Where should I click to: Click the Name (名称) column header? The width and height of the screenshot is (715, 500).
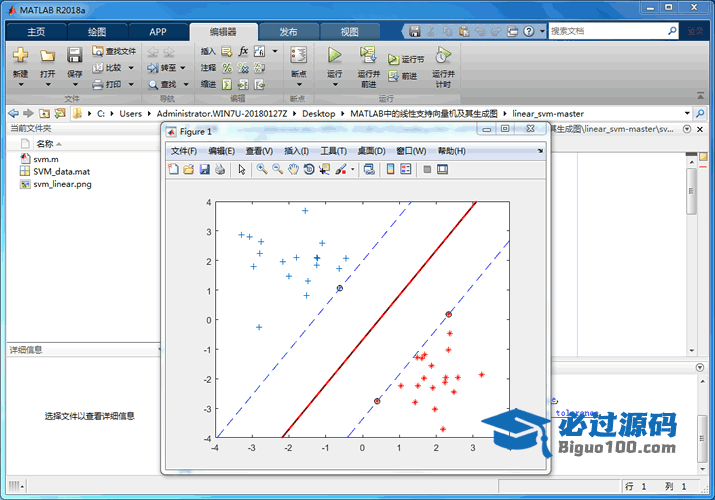pos(45,144)
